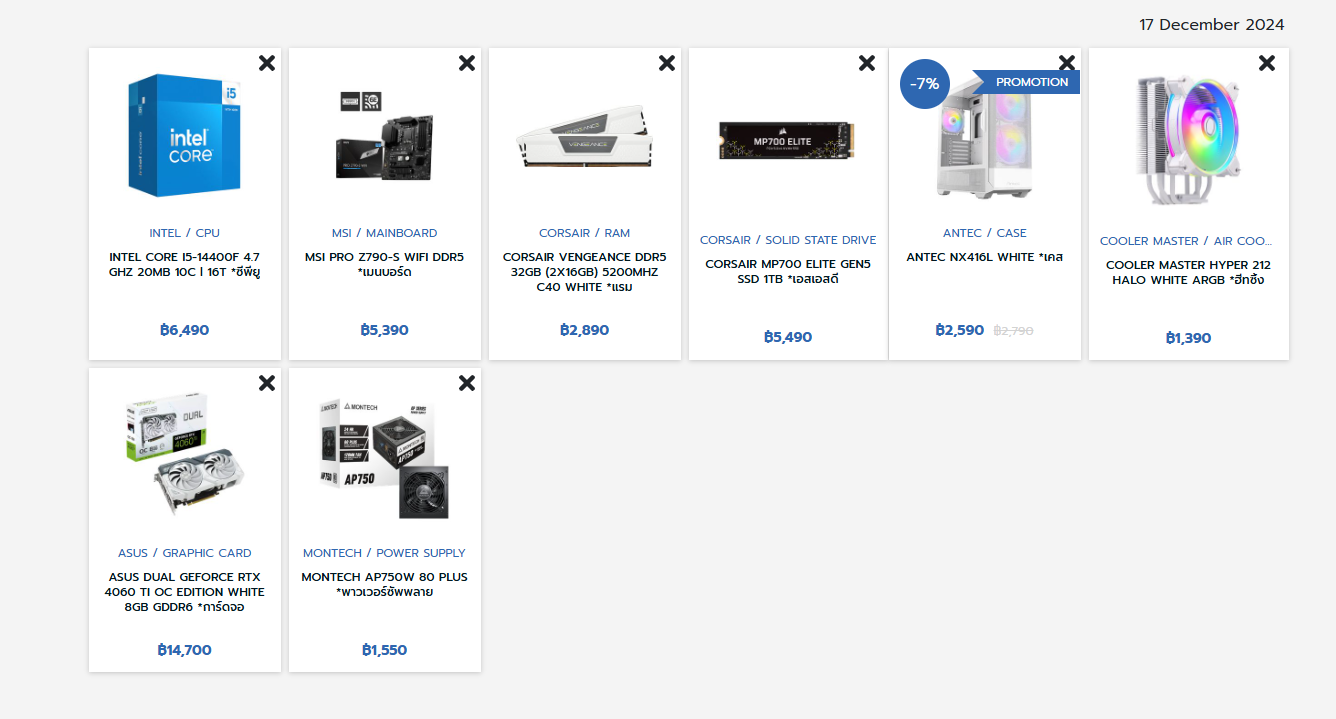Remove the Montech AP750W power supply
This screenshot has height=719, width=1336.
pyautogui.click(x=467, y=383)
